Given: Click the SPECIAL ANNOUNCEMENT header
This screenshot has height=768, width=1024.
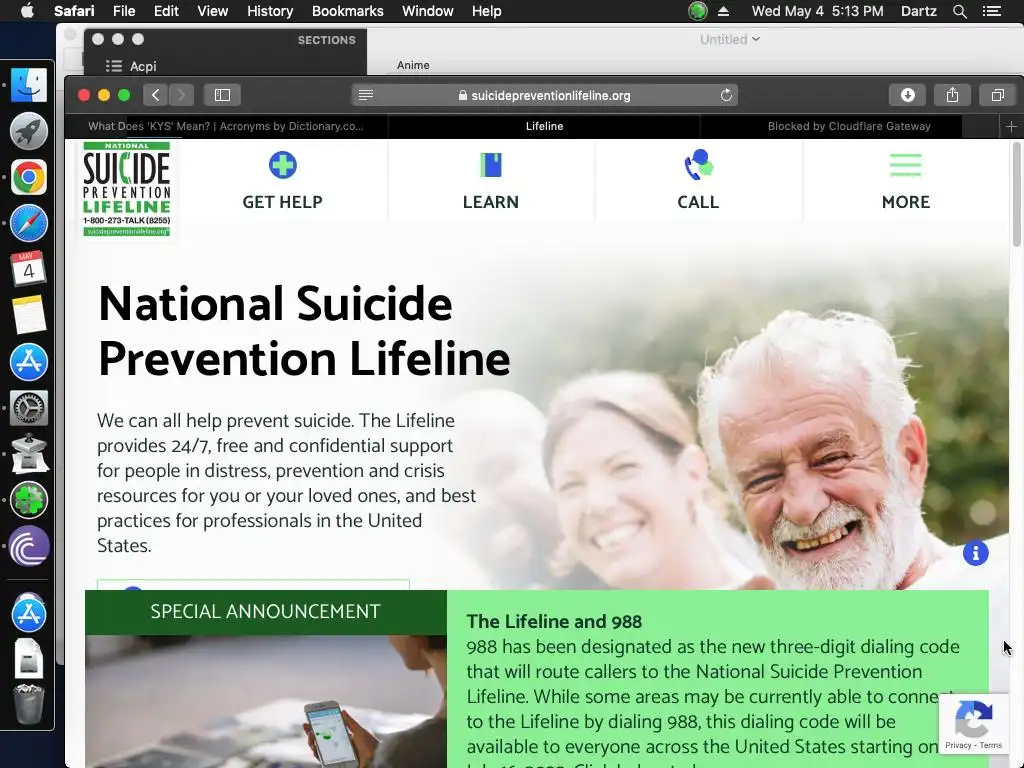Looking at the screenshot, I should pyautogui.click(x=265, y=612).
